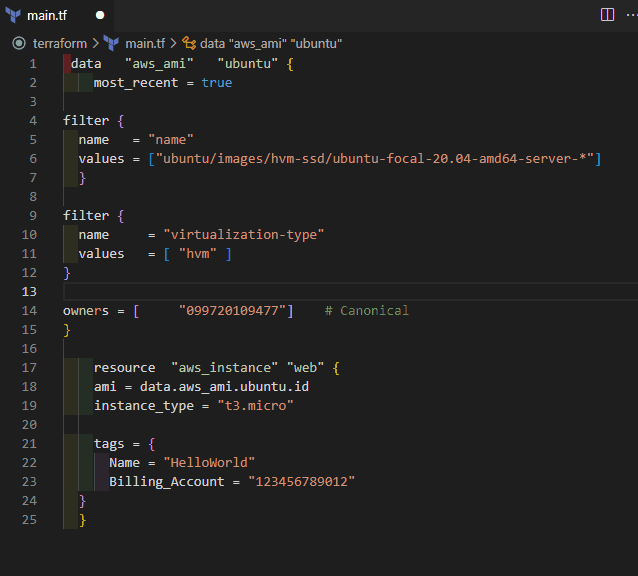
Task: Click most_recent attribute on line 2
Action: (136, 83)
